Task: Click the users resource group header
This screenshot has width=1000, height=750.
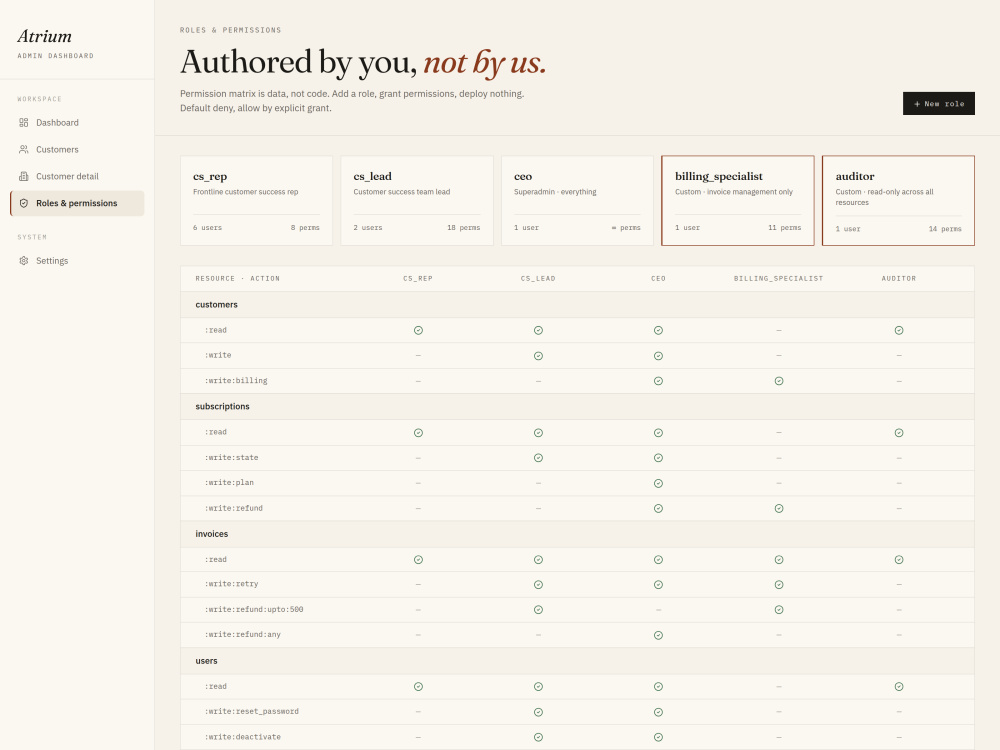Action: [x=577, y=661]
